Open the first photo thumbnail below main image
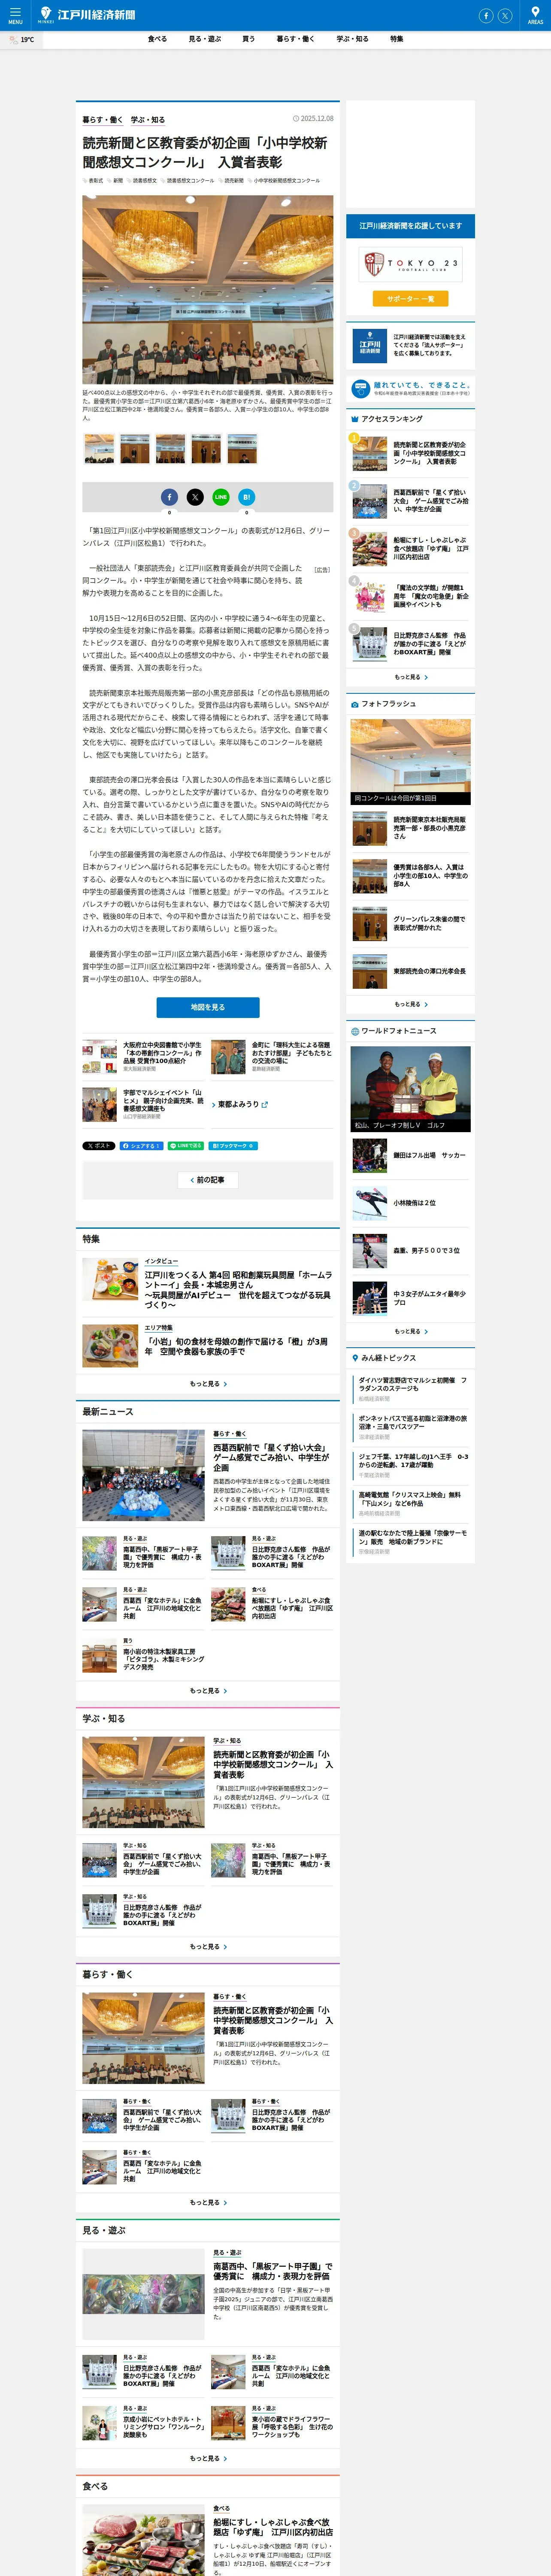Image resolution: width=551 pixels, height=2576 pixels. tap(99, 449)
